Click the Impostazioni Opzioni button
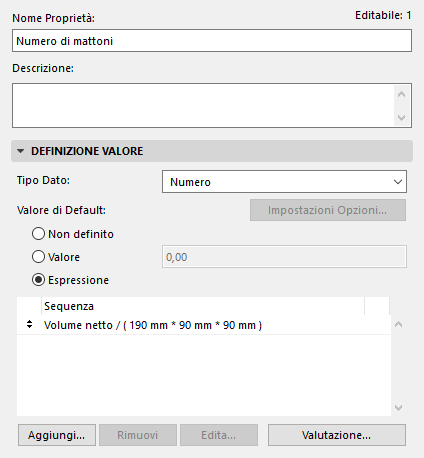 [328, 210]
